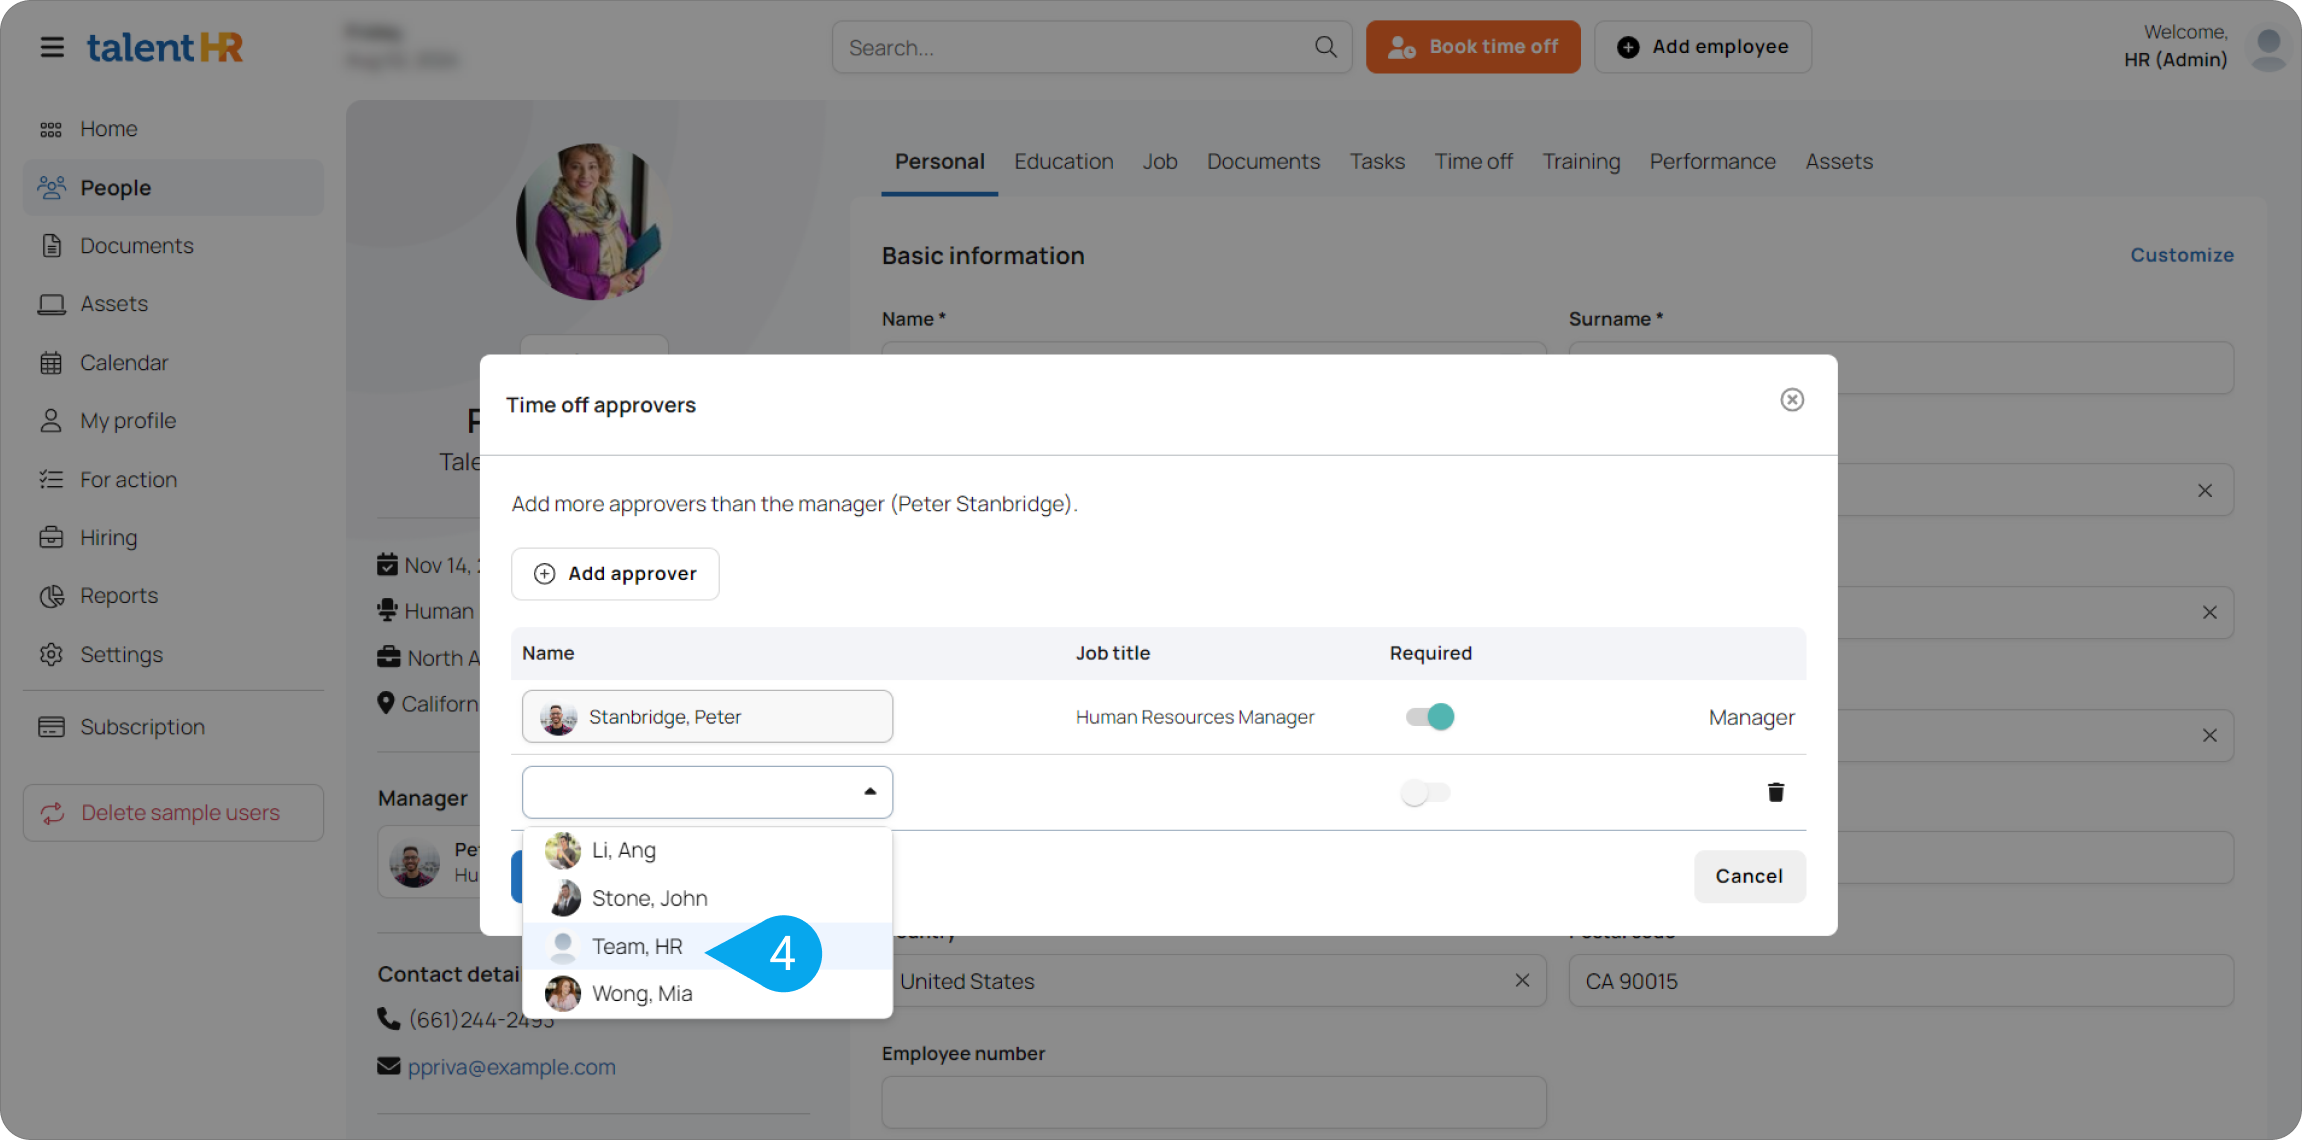Viewport: 2302px width, 1140px height.
Task: Click the My profile person icon
Action: coord(51,420)
